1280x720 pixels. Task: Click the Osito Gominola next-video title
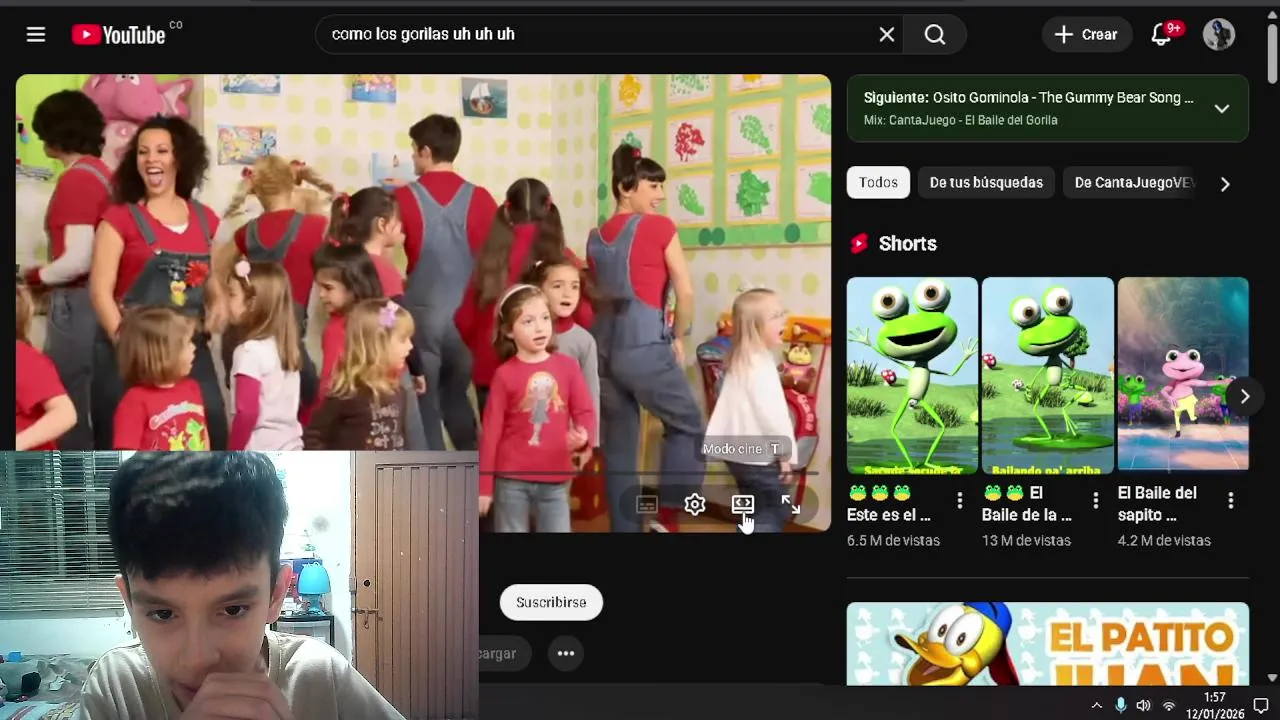(x=1063, y=98)
